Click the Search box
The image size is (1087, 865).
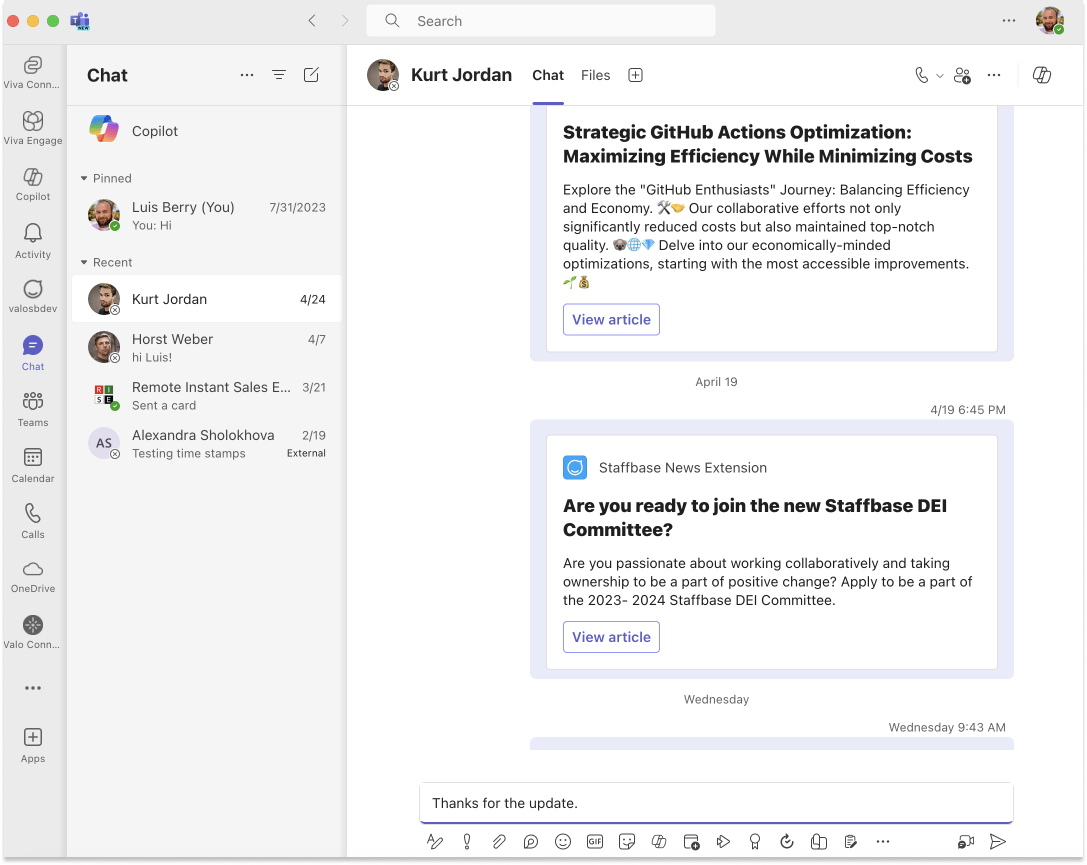click(541, 21)
